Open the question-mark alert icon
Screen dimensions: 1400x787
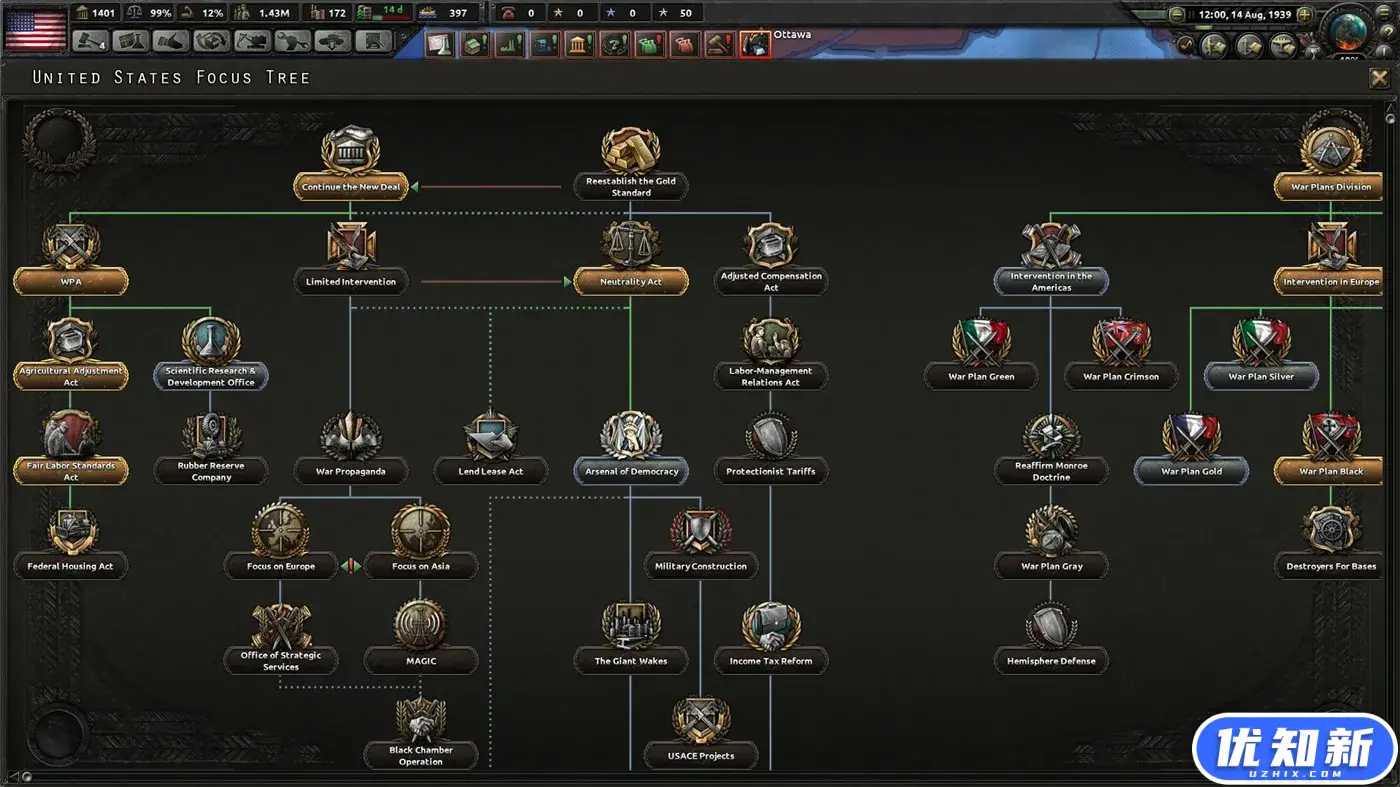click(x=614, y=44)
